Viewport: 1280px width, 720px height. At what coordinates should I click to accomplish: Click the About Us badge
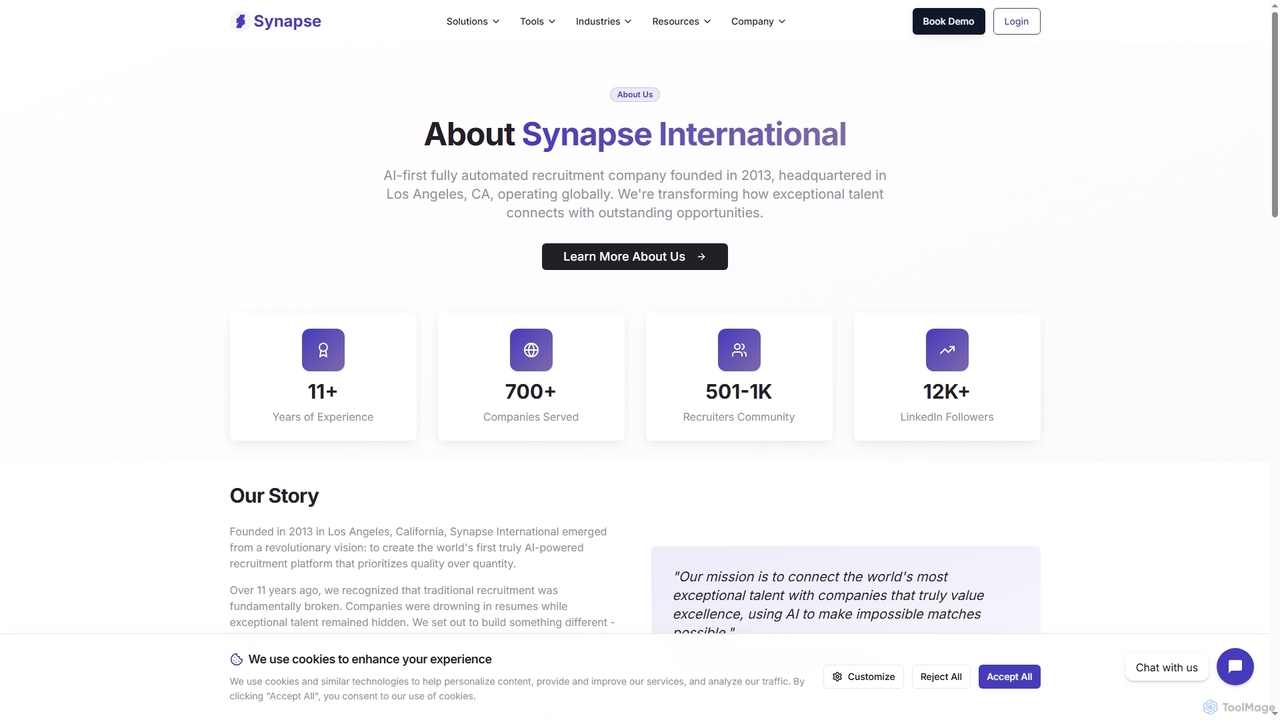(x=635, y=94)
